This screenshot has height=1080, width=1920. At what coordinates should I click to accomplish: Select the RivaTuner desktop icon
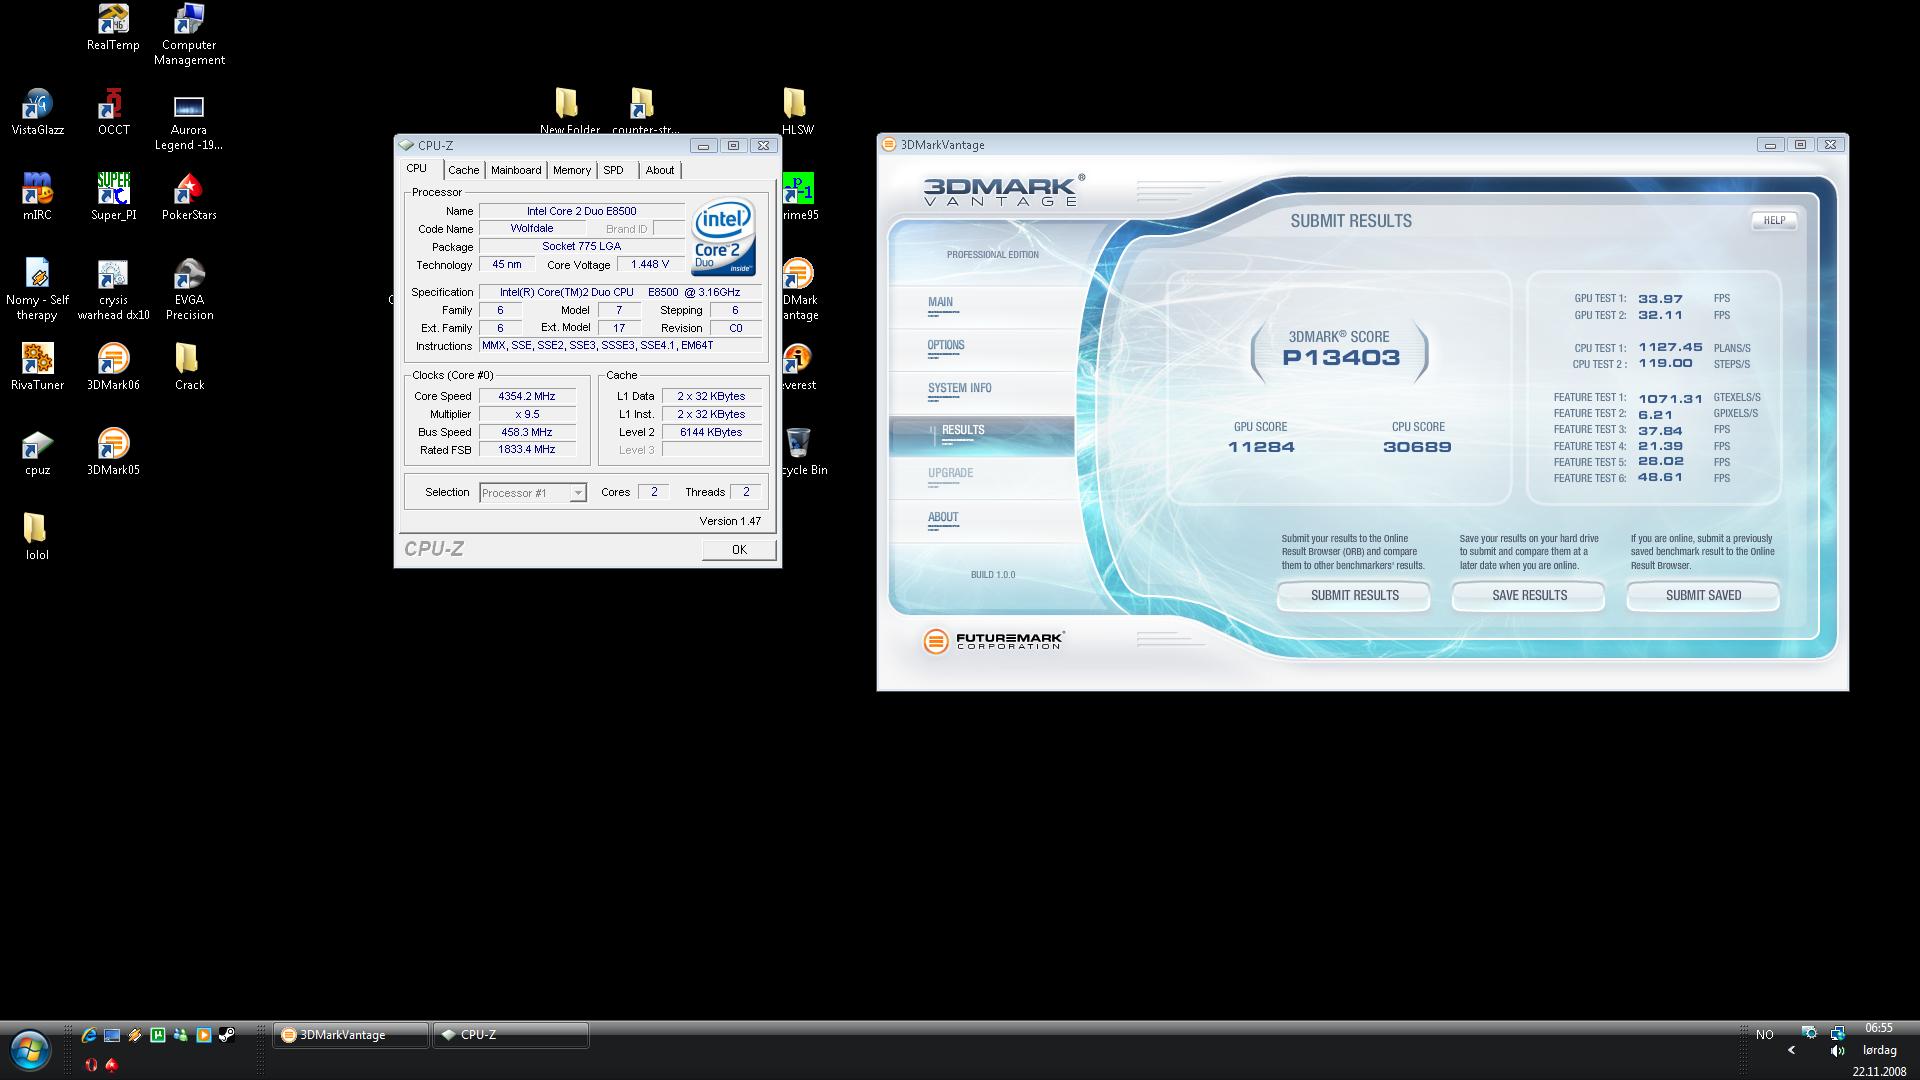tap(37, 367)
